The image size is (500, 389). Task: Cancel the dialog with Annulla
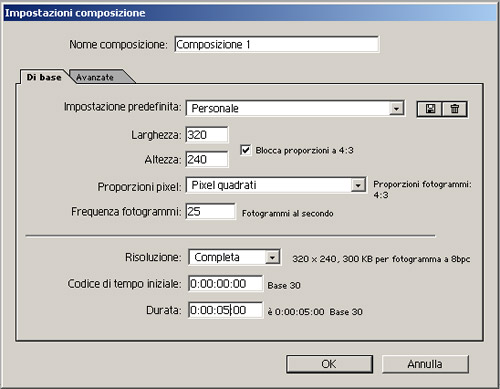point(425,364)
